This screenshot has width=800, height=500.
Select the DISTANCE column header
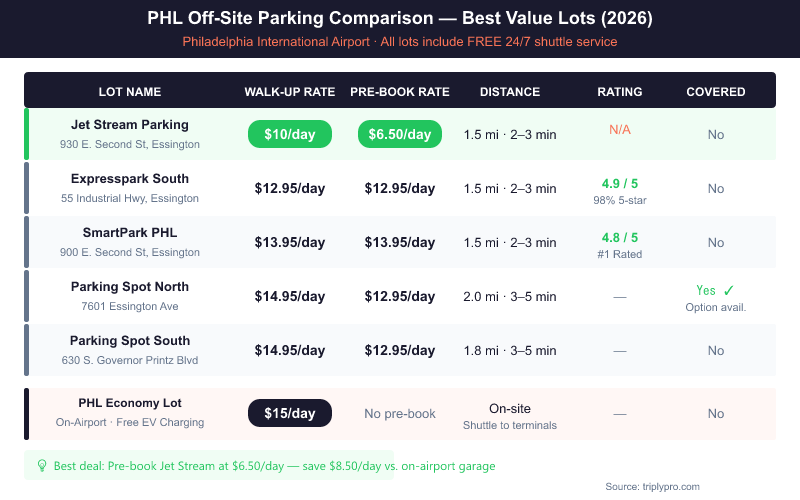tap(510, 92)
